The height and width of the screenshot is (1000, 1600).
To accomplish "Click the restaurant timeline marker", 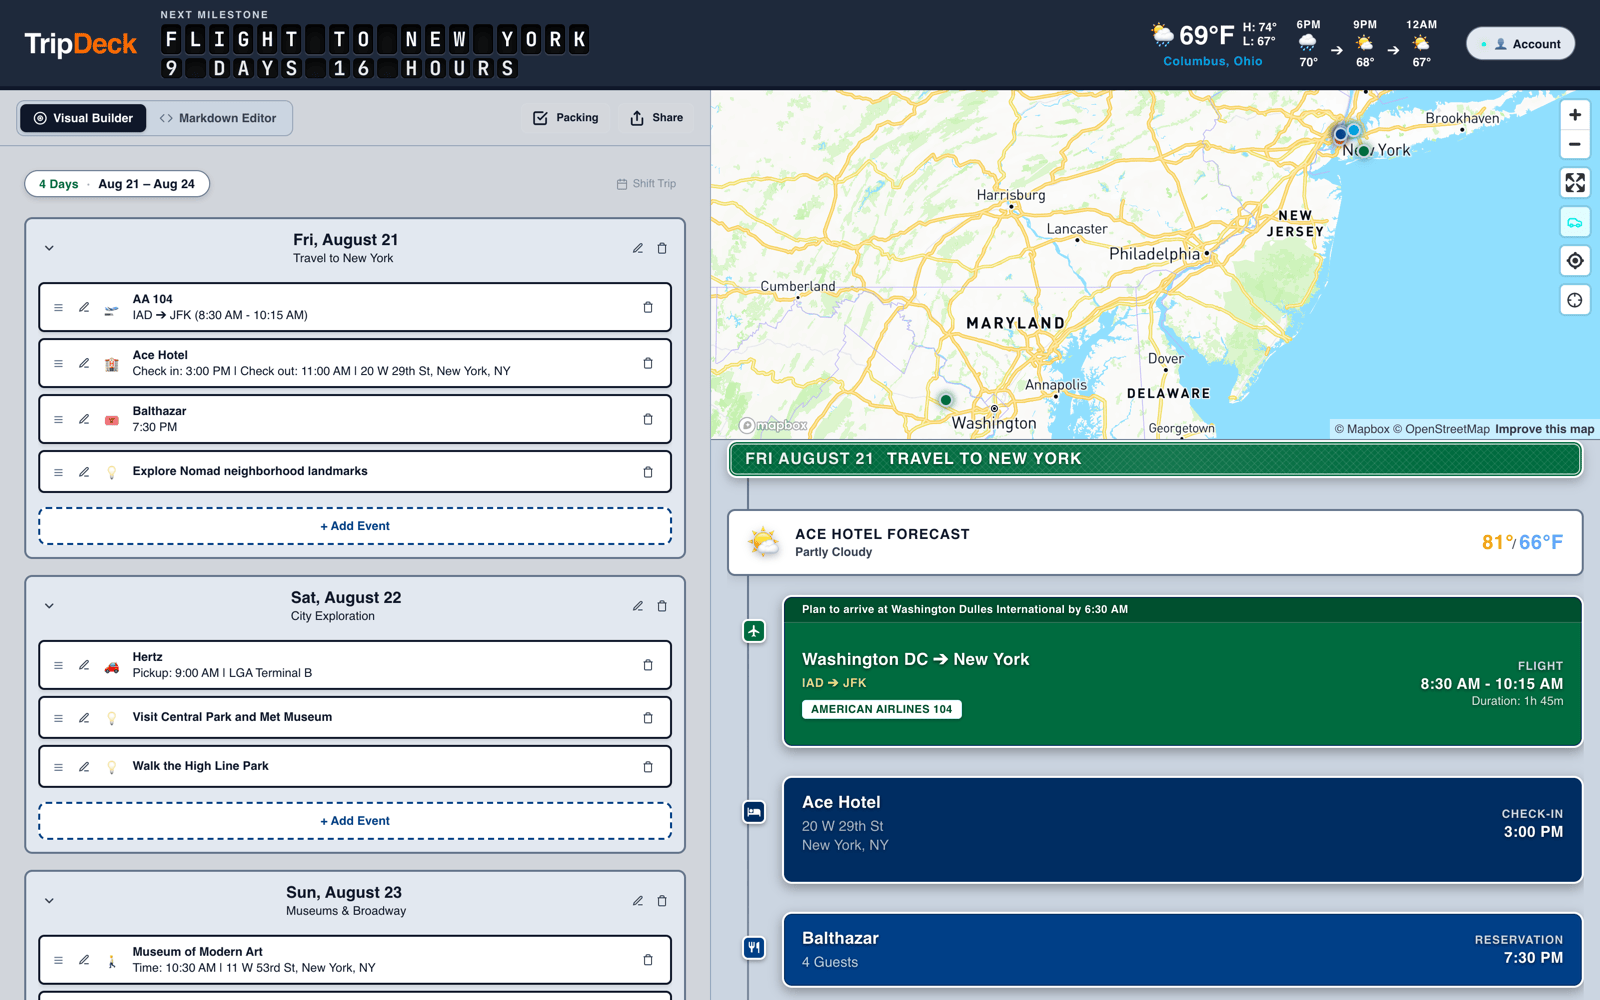I will [754, 947].
